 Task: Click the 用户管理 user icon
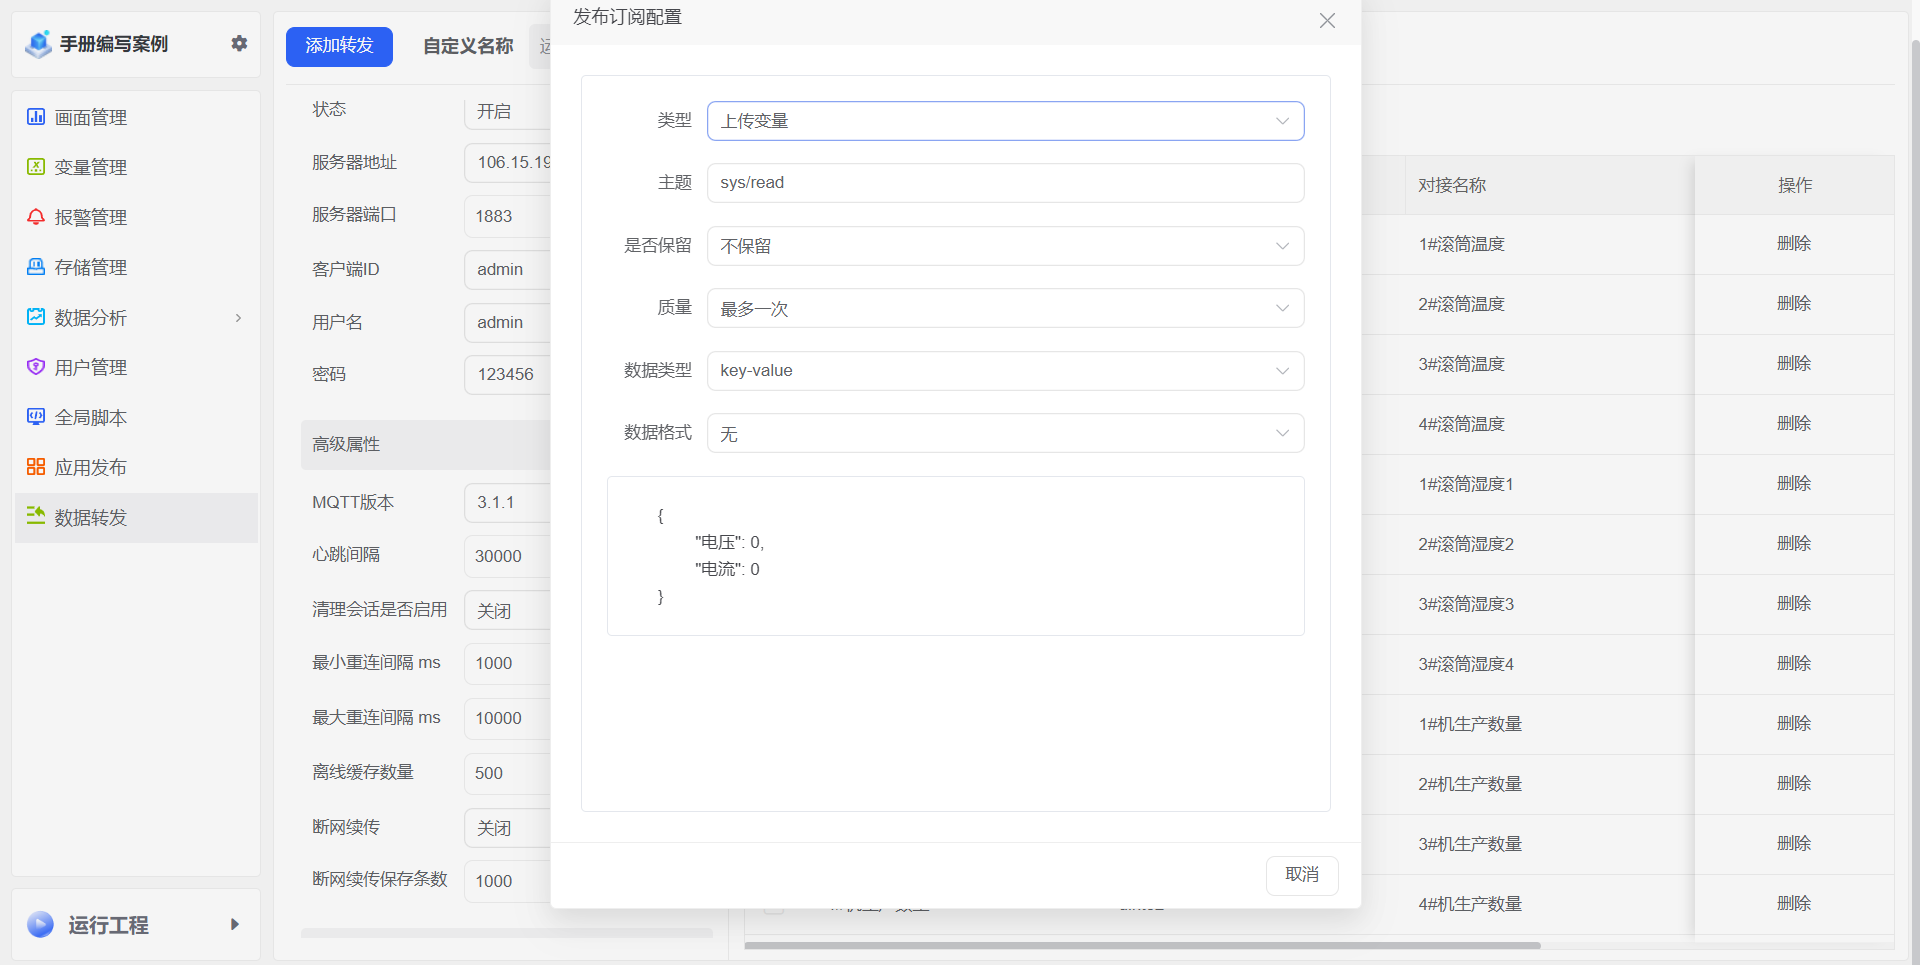click(x=36, y=367)
